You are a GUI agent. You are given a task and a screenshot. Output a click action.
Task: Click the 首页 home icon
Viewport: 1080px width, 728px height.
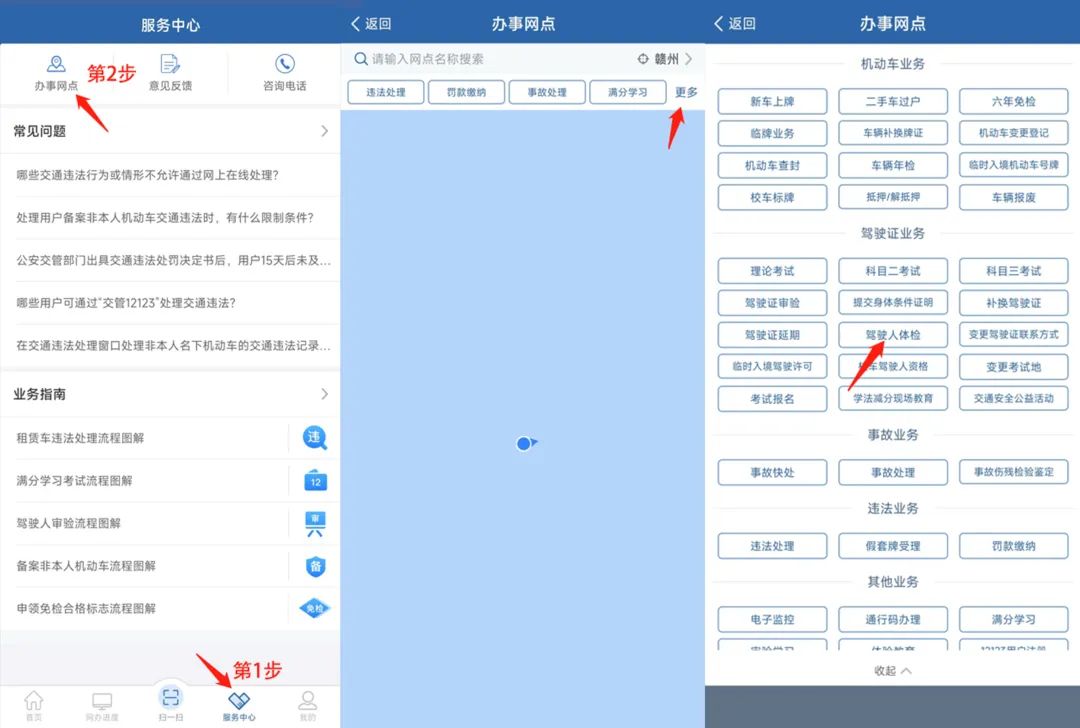click(34, 700)
